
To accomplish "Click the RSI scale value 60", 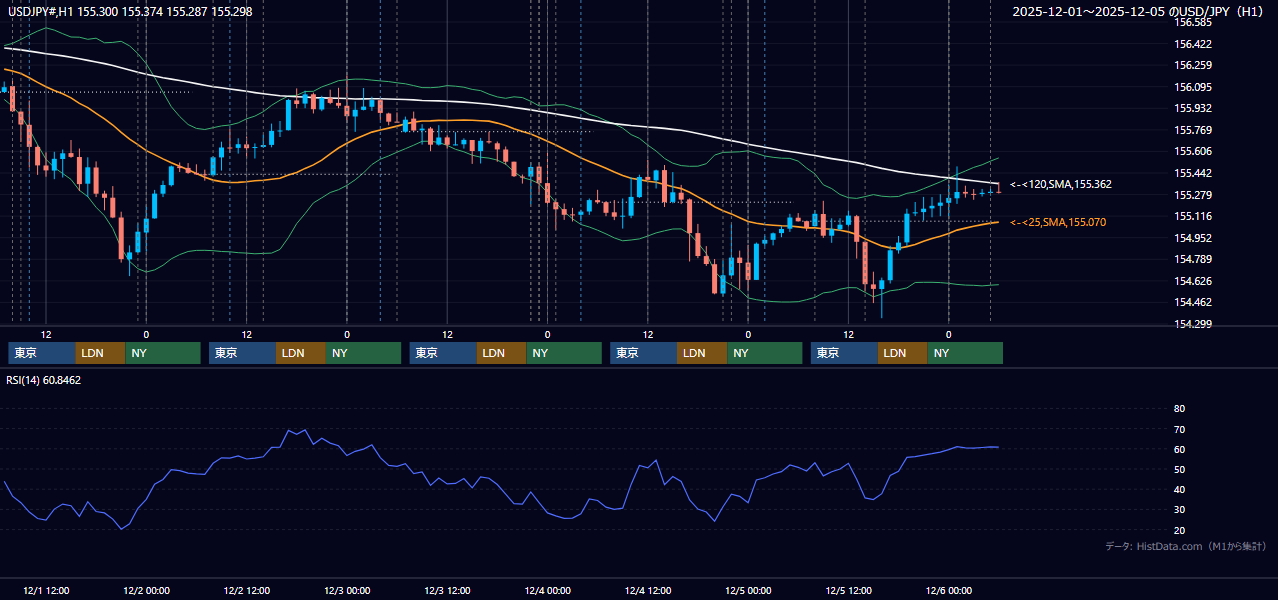I will click(x=1179, y=449).
